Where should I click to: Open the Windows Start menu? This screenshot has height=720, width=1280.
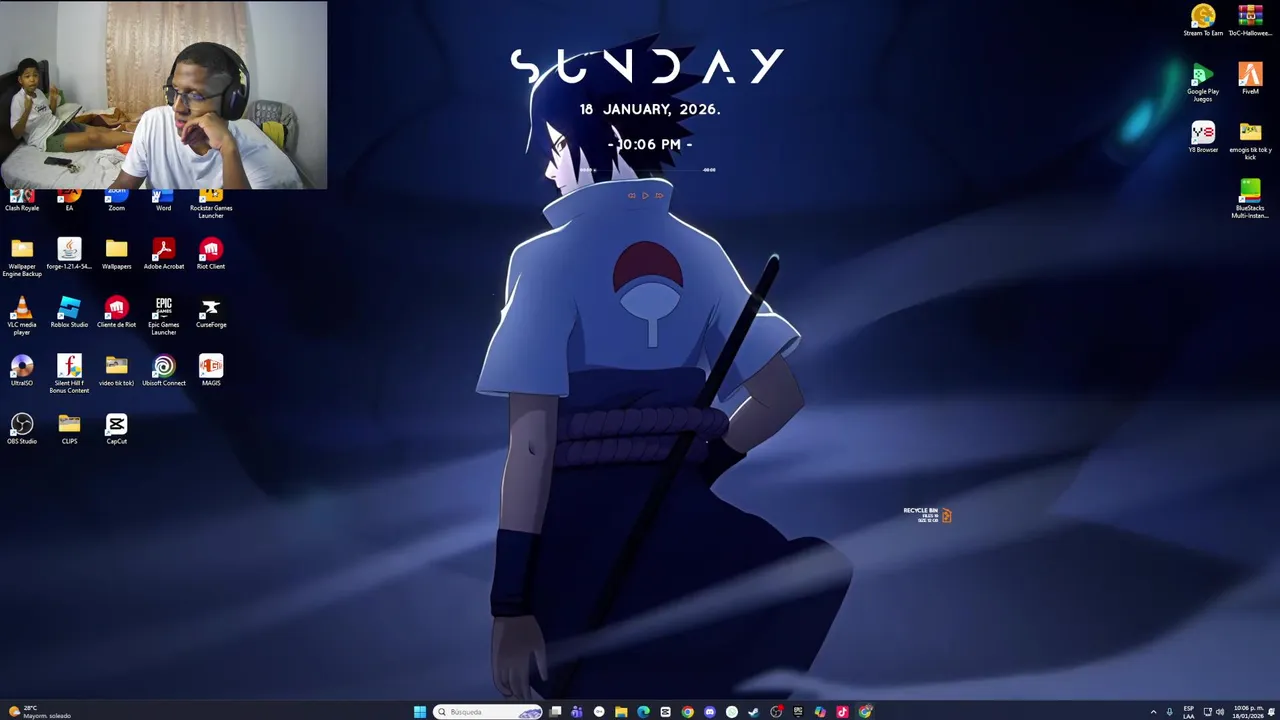[420, 712]
